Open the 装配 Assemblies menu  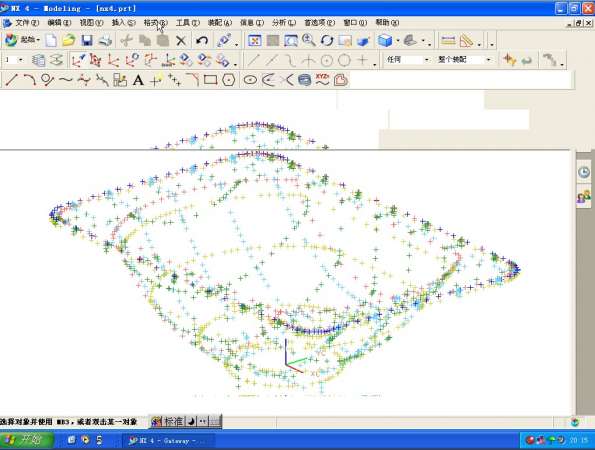tap(220, 23)
